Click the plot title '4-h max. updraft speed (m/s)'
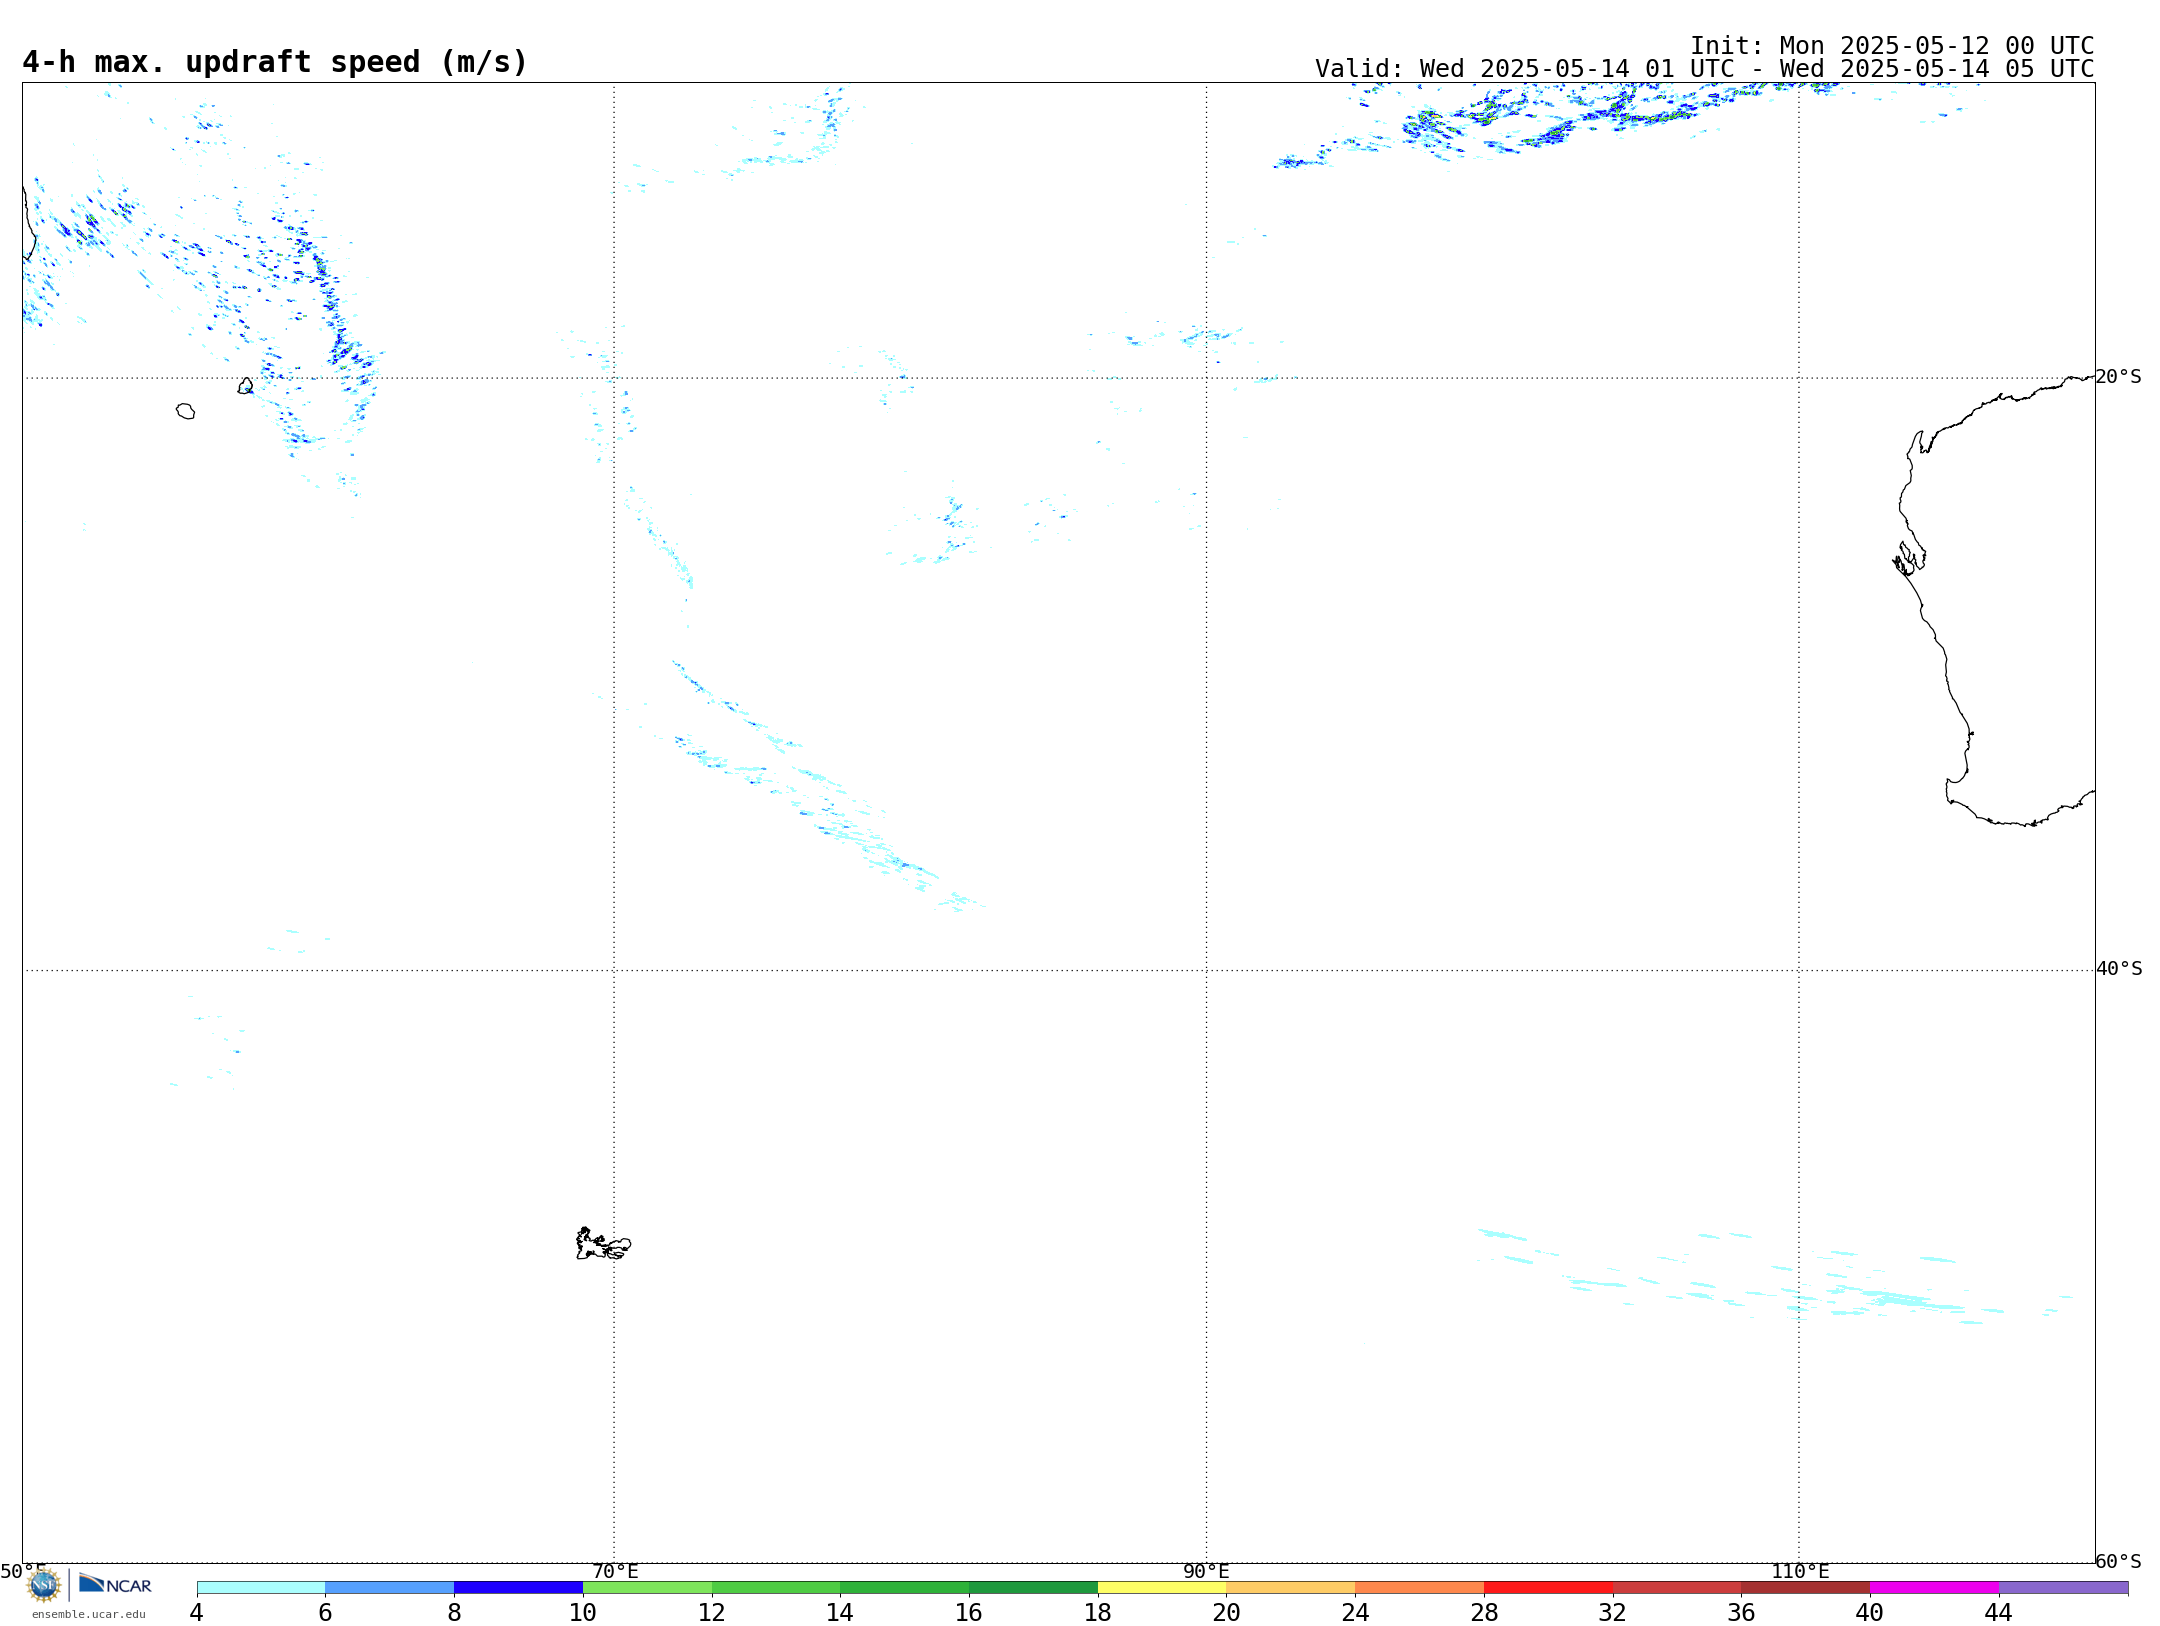The width and height of the screenshot is (2160, 1626). click(x=275, y=62)
